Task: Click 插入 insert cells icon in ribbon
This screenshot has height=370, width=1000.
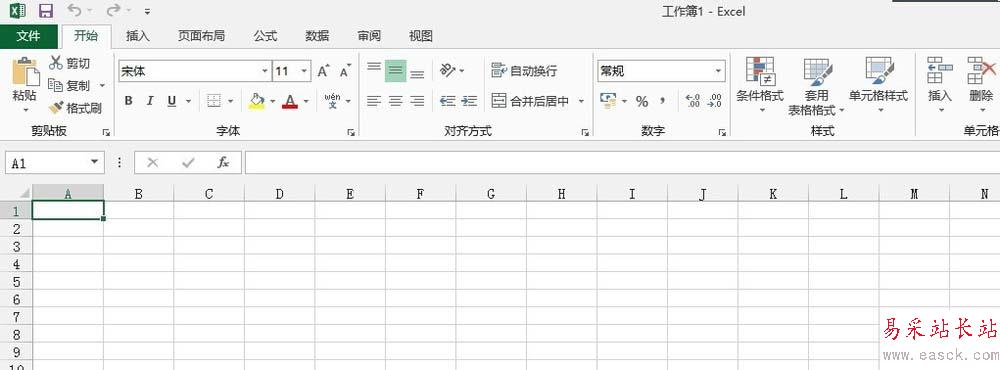Action: 939,70
